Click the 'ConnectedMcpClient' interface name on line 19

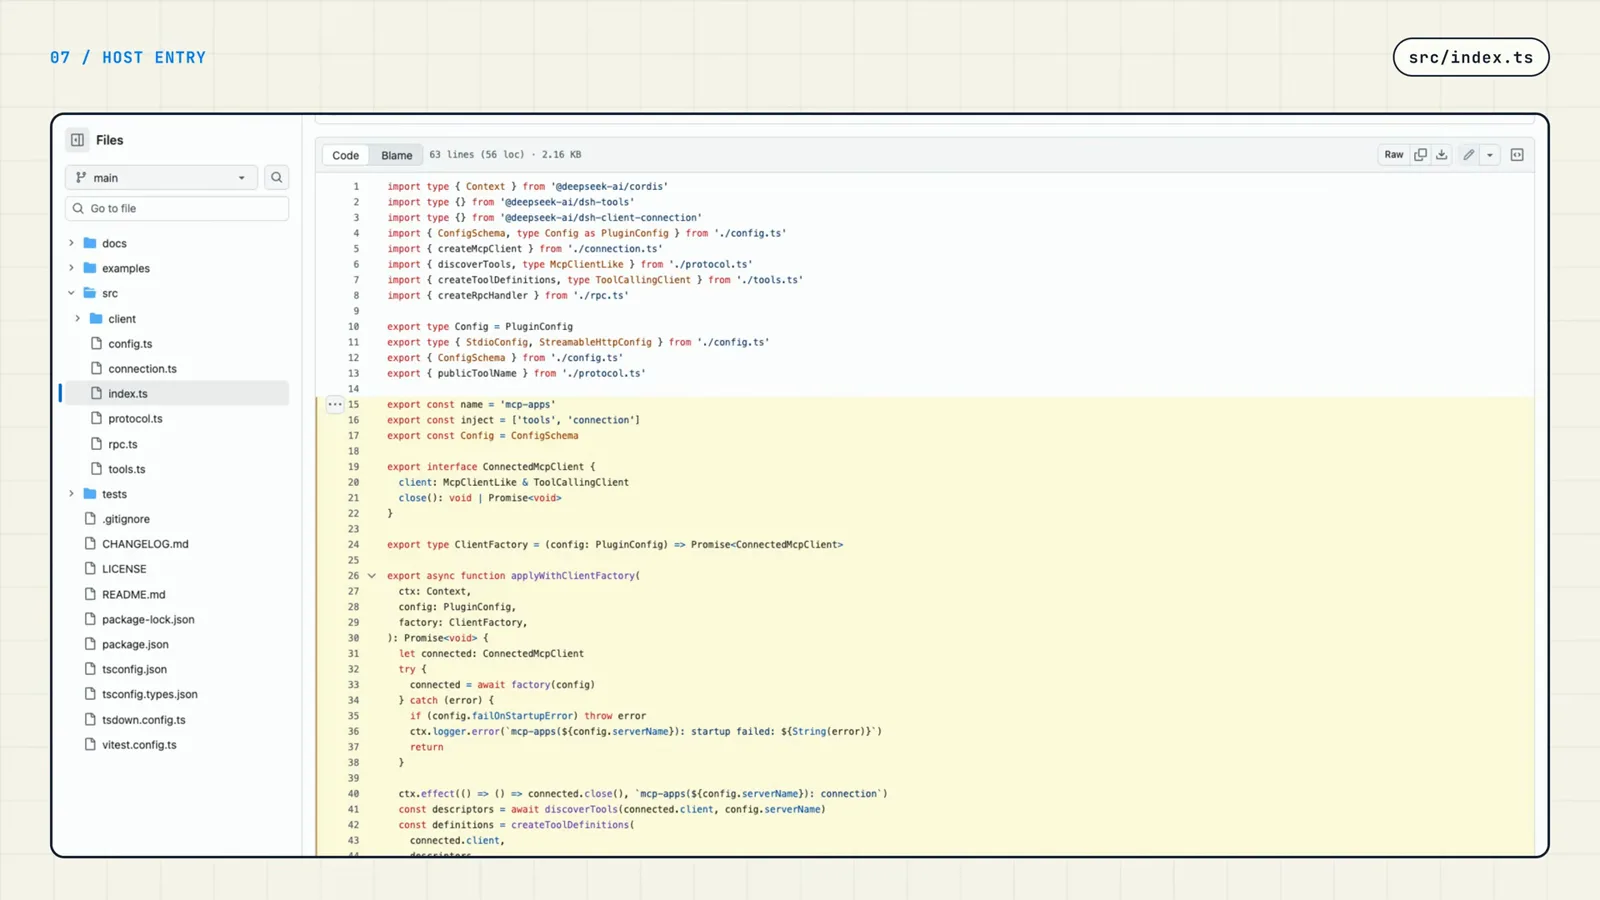coord(534,467)
